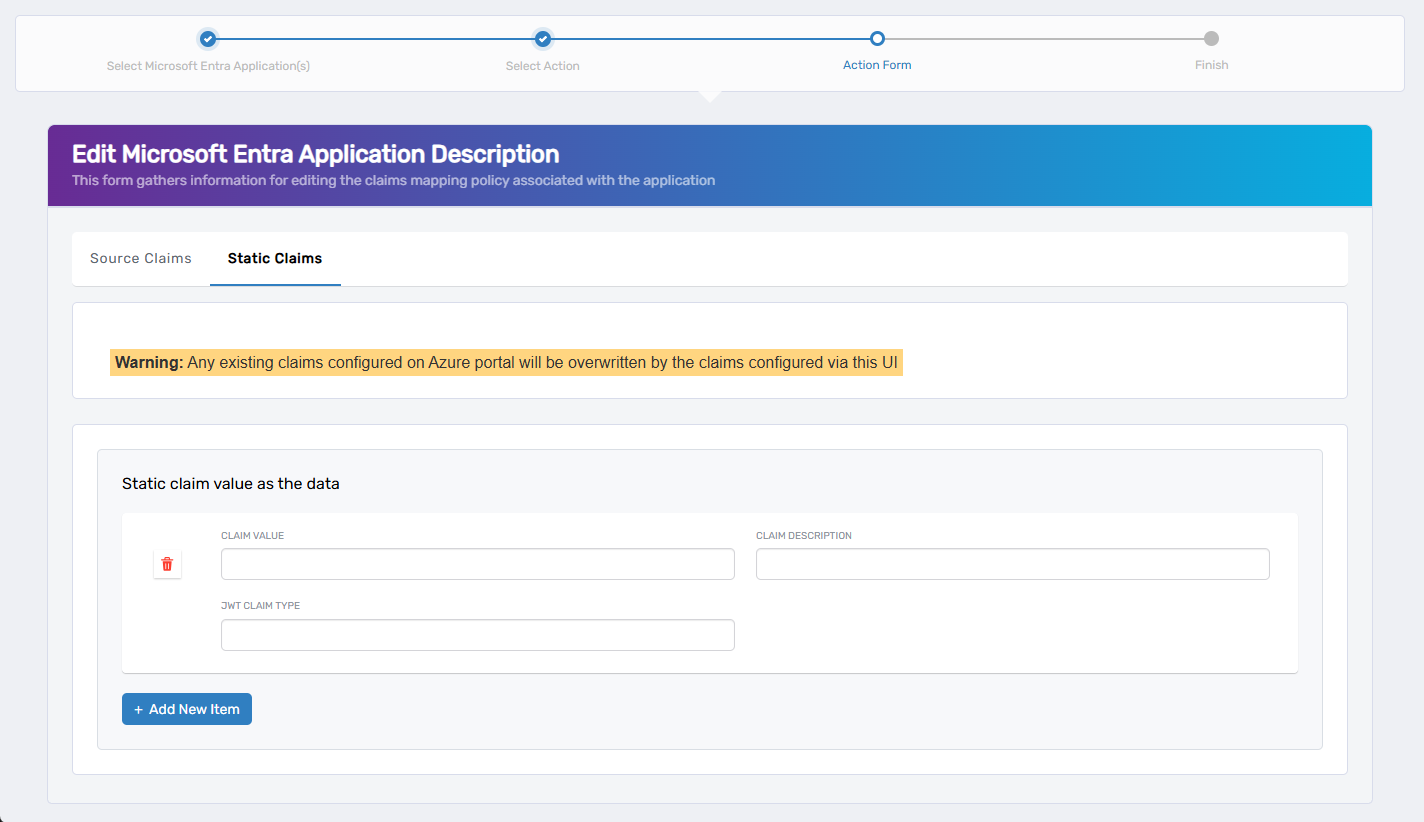The image size is (1424, 822).
Task: Delete the static claim using the trash icon
Action: pos(167,564)
